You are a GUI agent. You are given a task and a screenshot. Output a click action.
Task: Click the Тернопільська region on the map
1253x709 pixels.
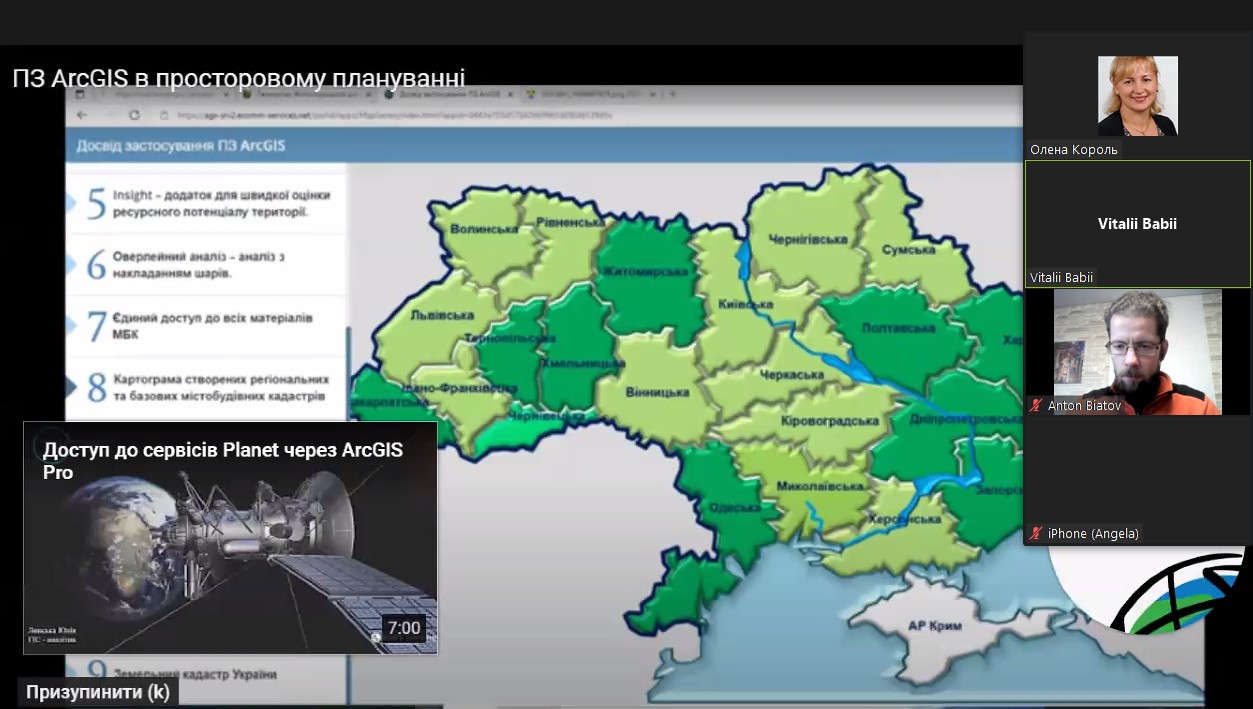[511, 338]
